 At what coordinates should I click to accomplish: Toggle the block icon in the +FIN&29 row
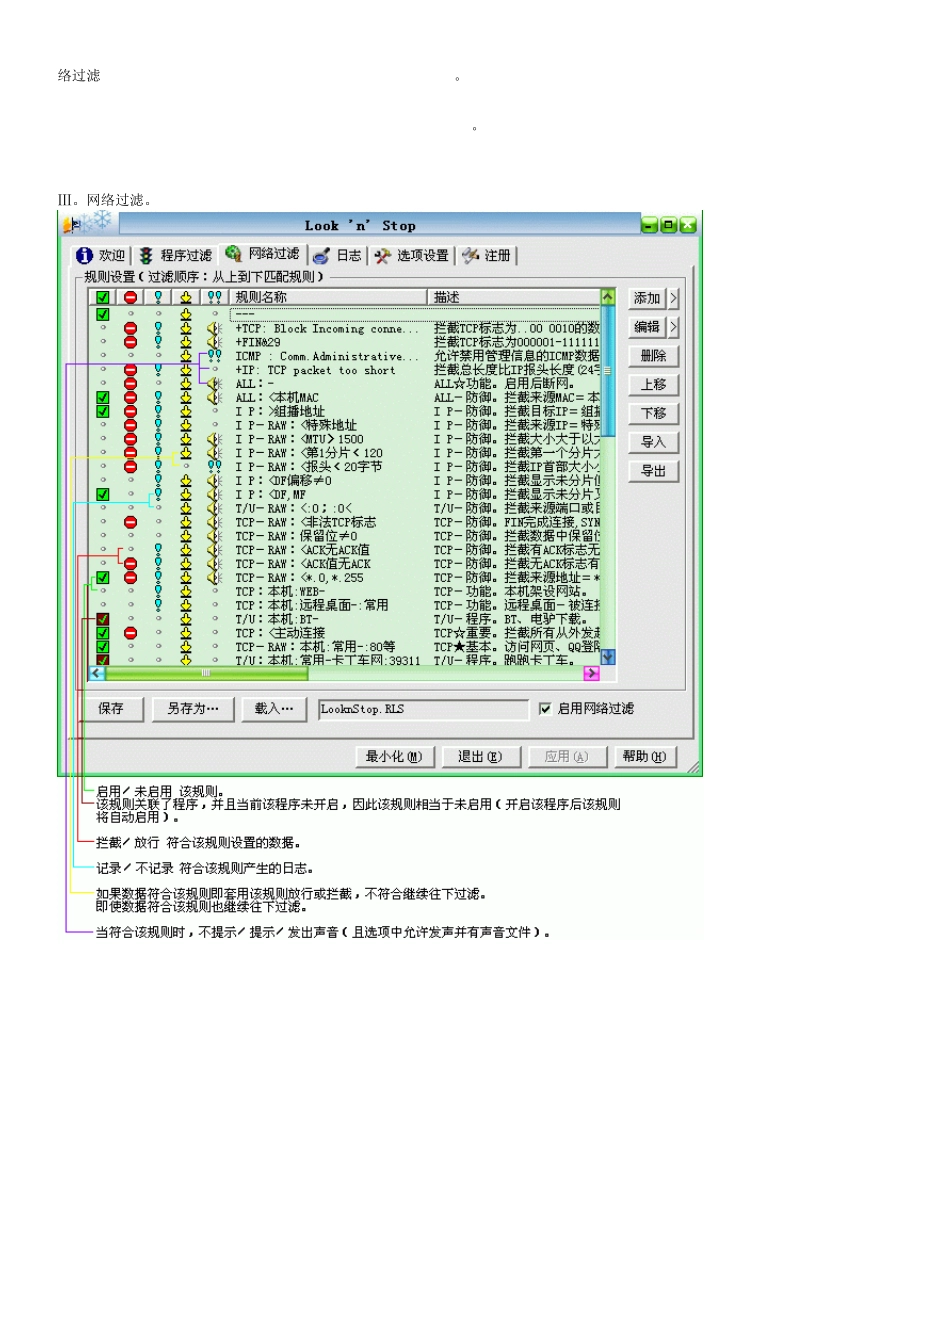(130, 342)
